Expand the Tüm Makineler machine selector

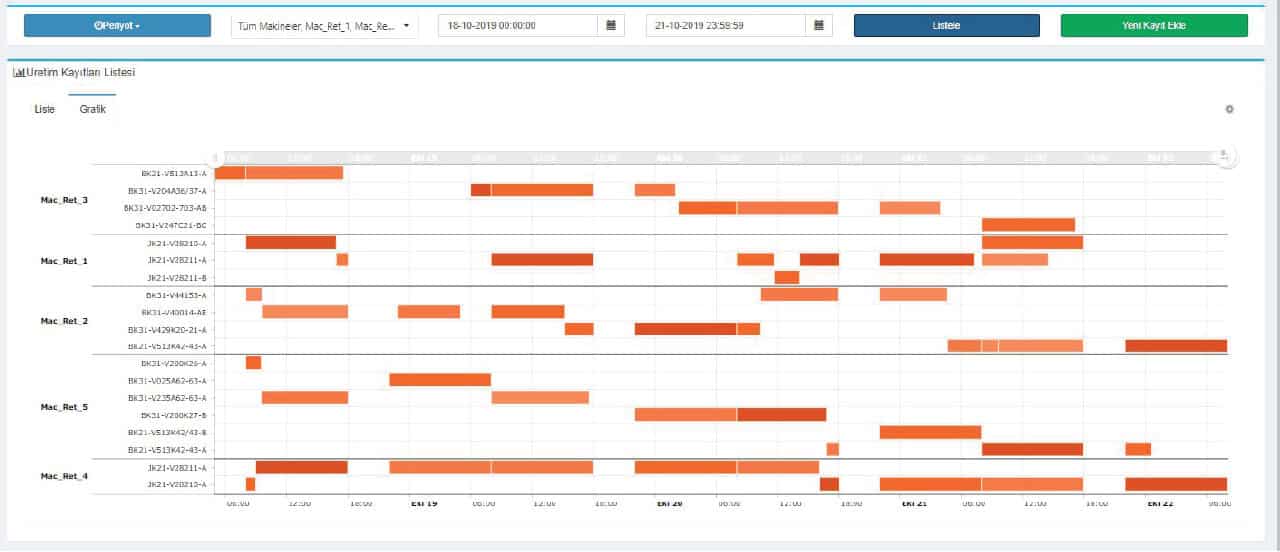pyautogui.click(x=324, y=26)
